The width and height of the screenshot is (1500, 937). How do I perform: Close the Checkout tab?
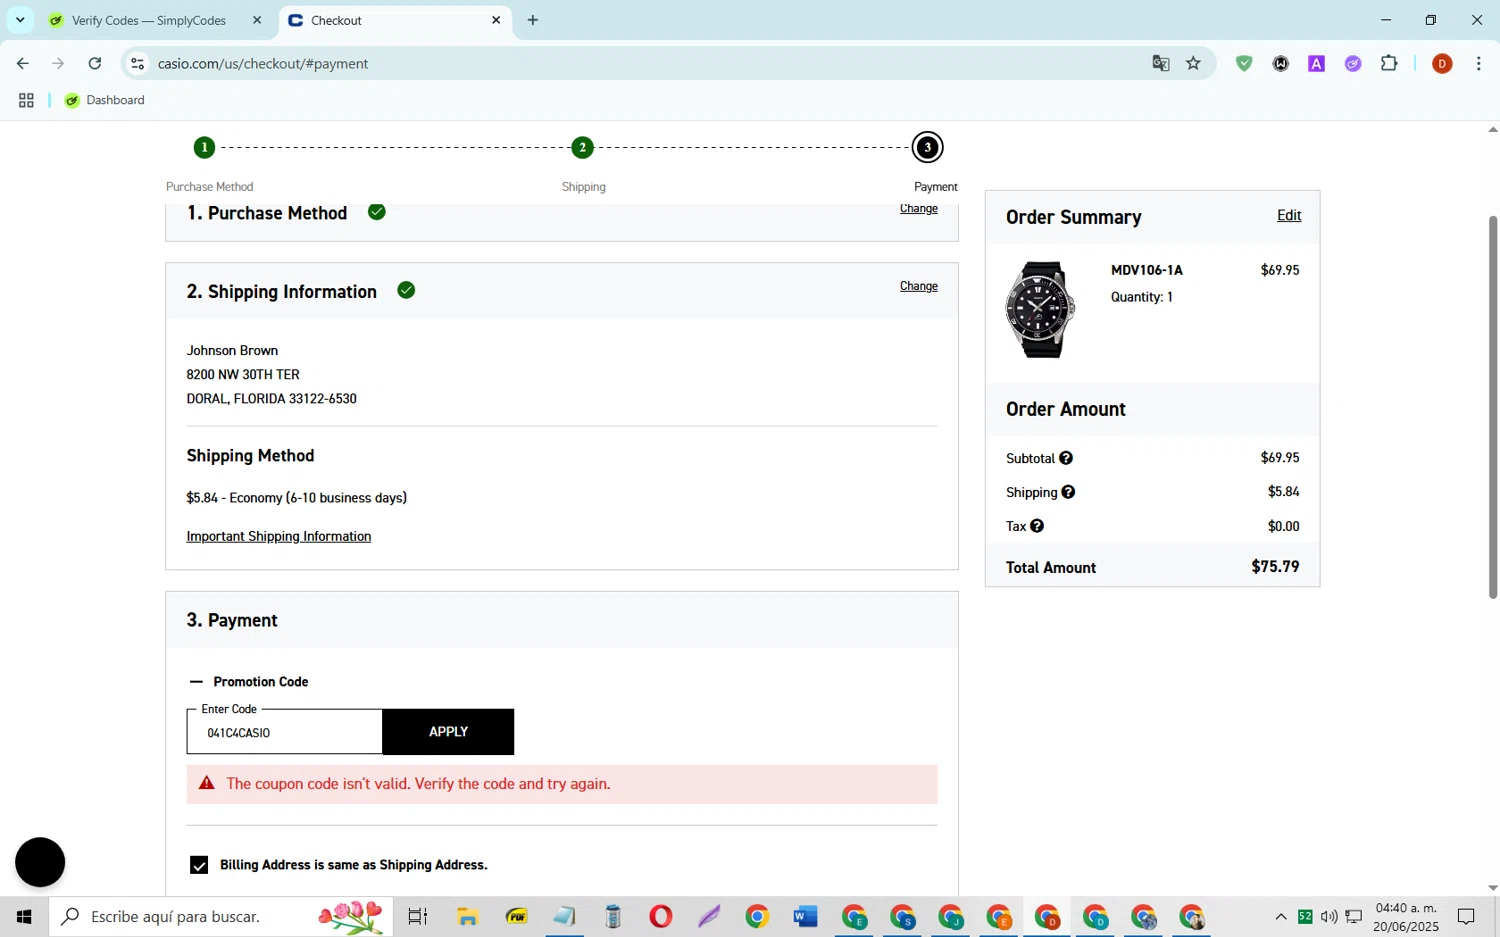click(496, 20)
